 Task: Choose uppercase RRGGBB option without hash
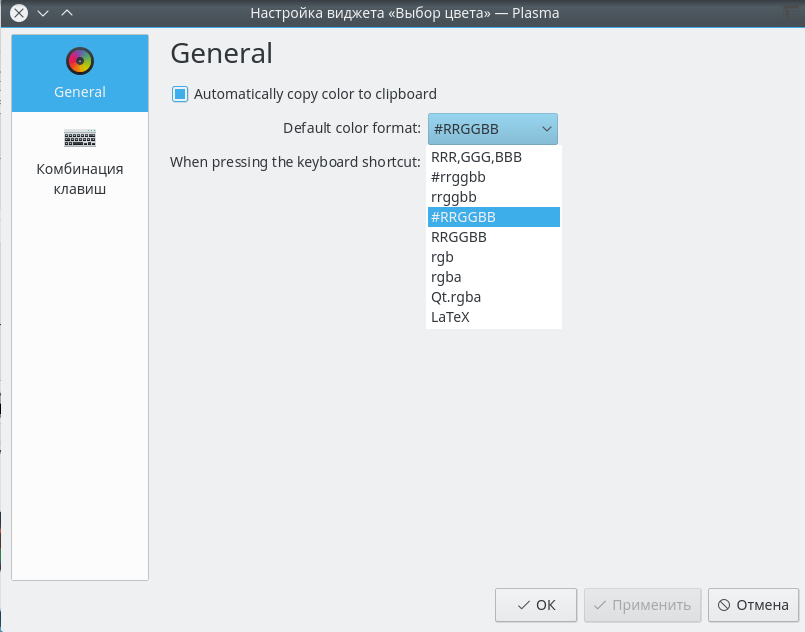pos(493,237)
